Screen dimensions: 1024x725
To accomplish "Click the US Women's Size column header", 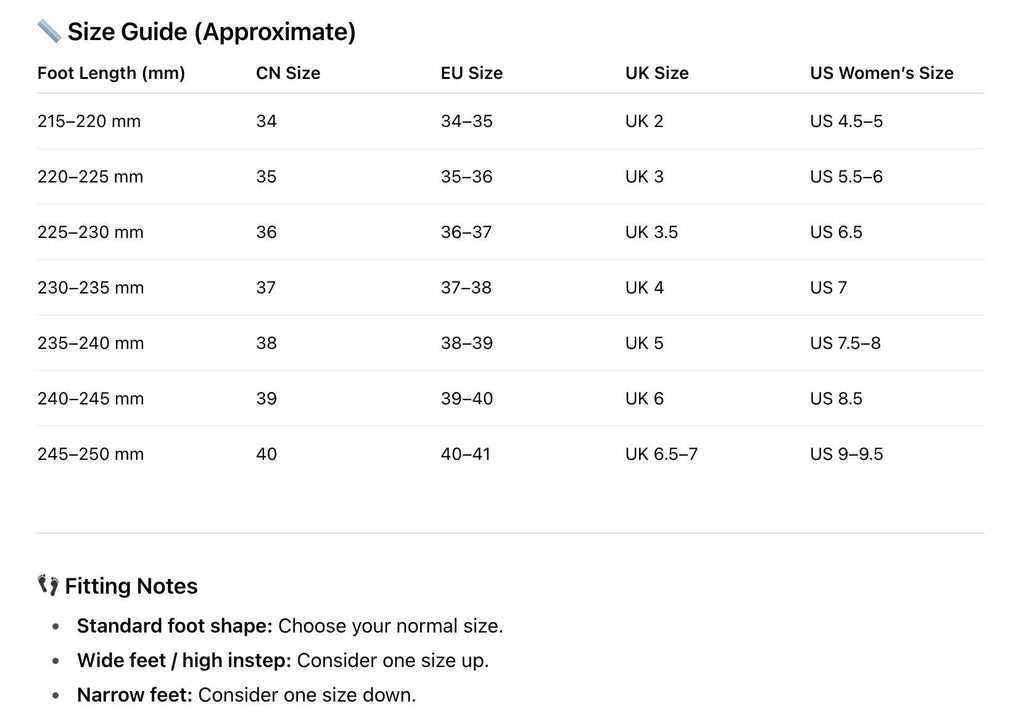I will pyautogui.click(x=881, y=73).
